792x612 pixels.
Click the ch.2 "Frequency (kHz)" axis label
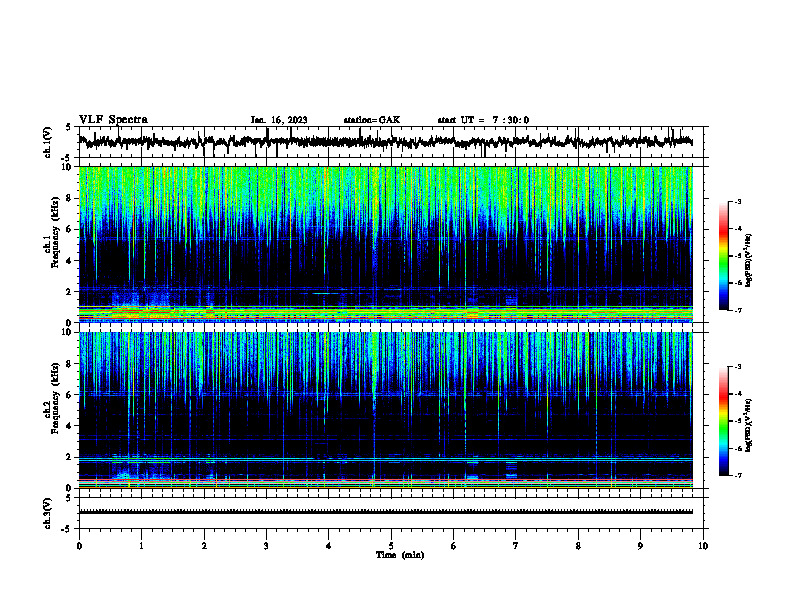point(55,398)
